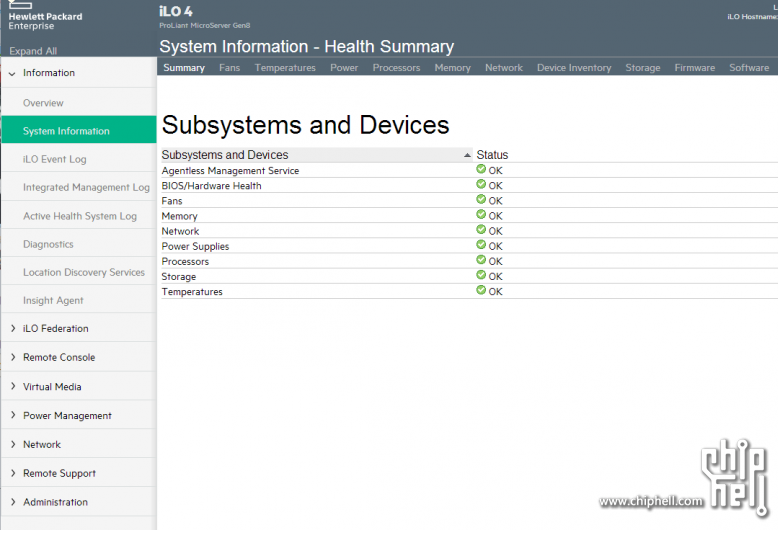Switch to the Power tab
Viewport: 778px width, 537px height.
pos(344,68)
